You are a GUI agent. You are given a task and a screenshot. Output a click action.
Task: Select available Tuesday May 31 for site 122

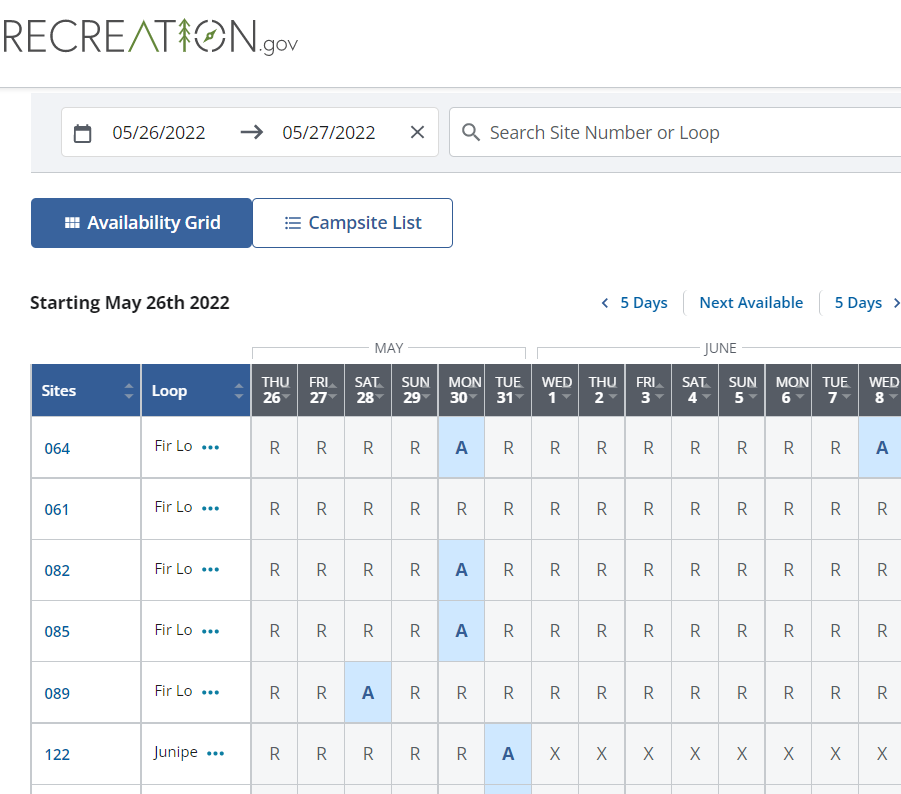click(508, 754)
